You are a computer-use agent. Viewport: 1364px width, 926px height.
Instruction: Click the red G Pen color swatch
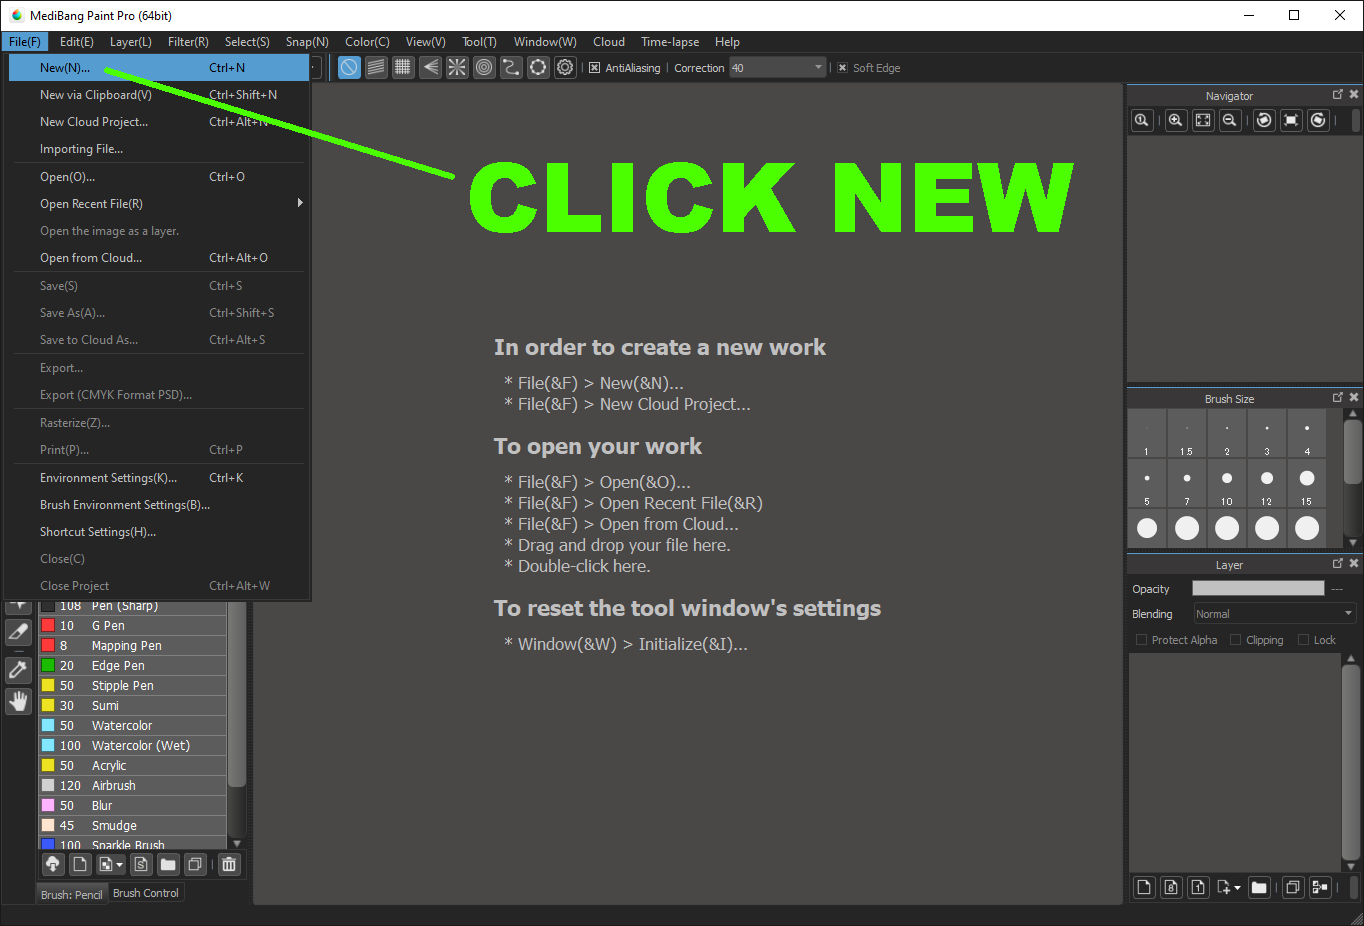tap(48, 626)
